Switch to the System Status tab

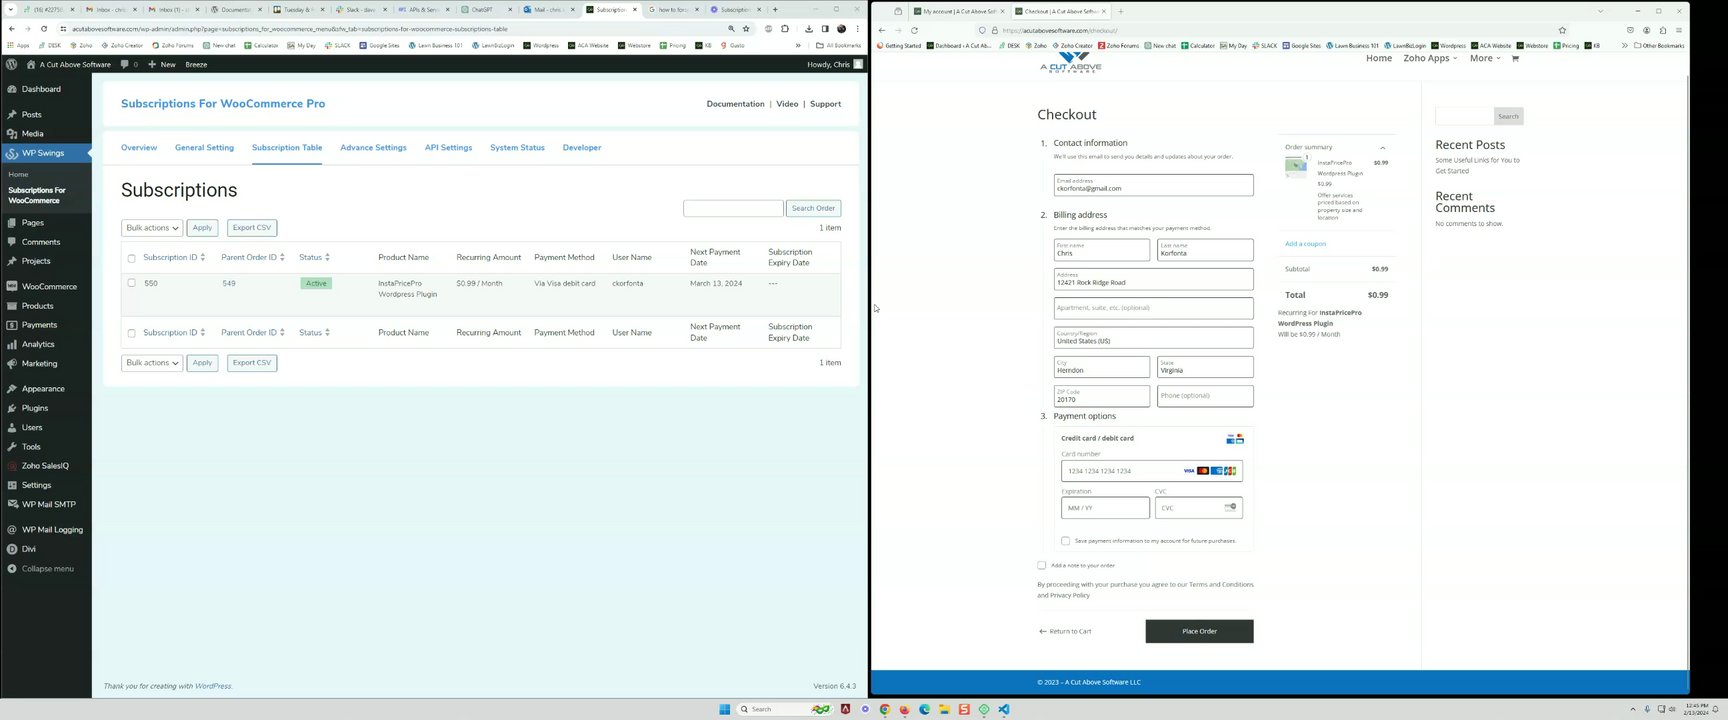[x=517, y=148]
